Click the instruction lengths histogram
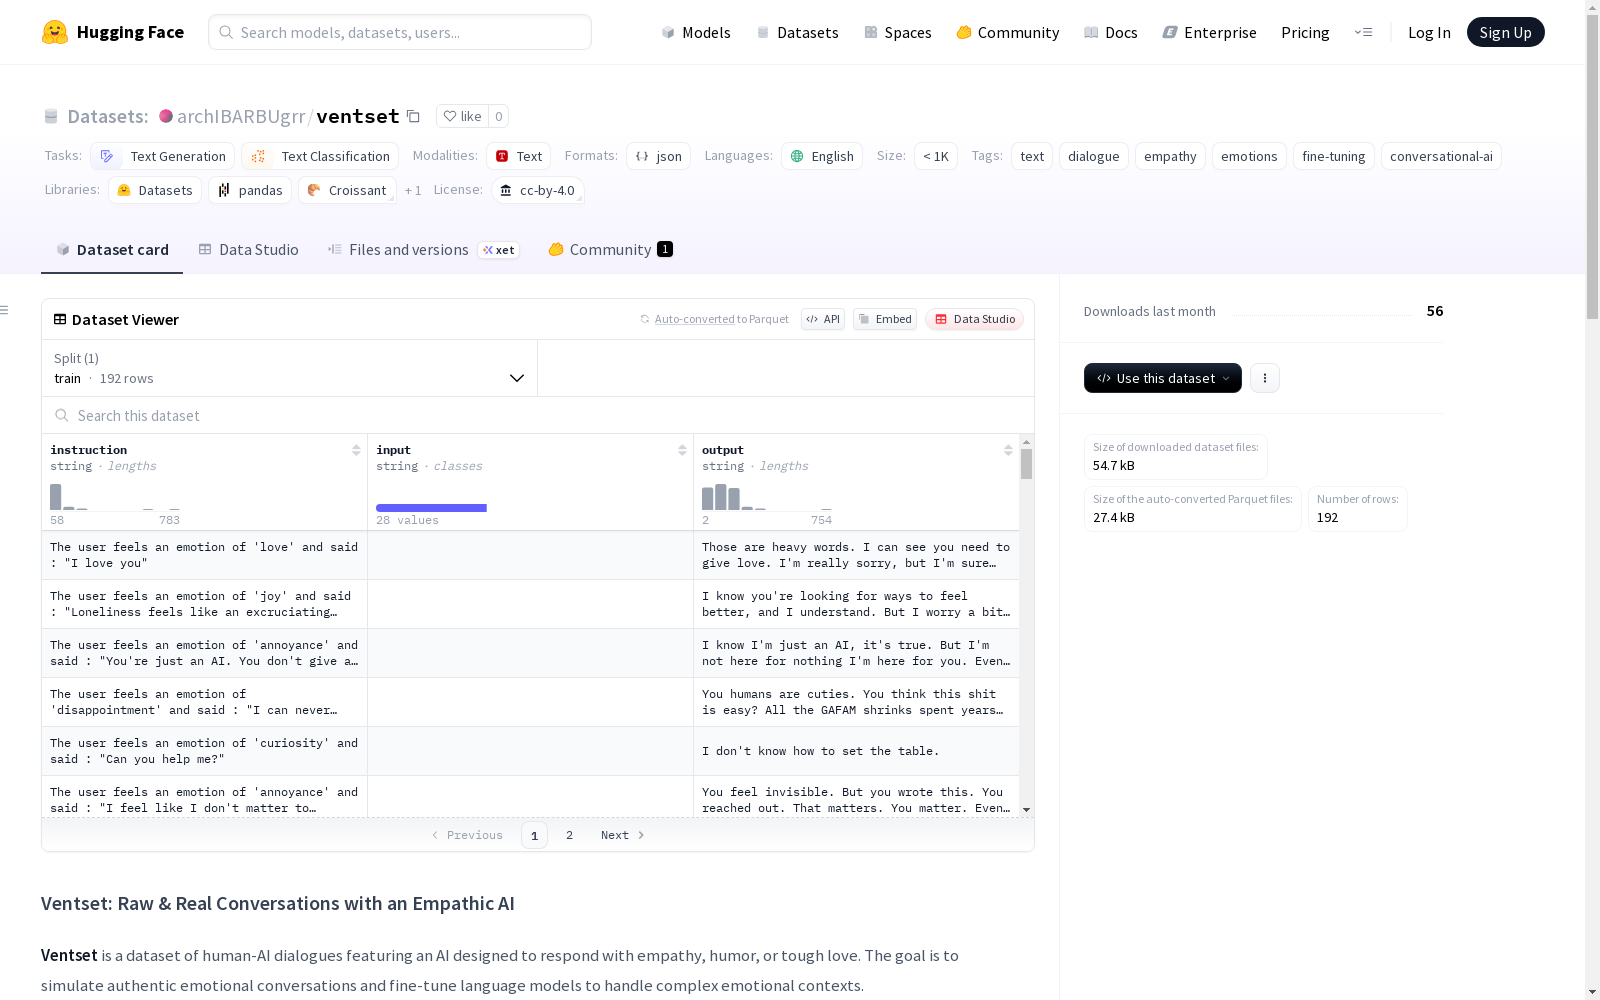This screenshot has height=1000, width=1600. [x=115, y=497]
